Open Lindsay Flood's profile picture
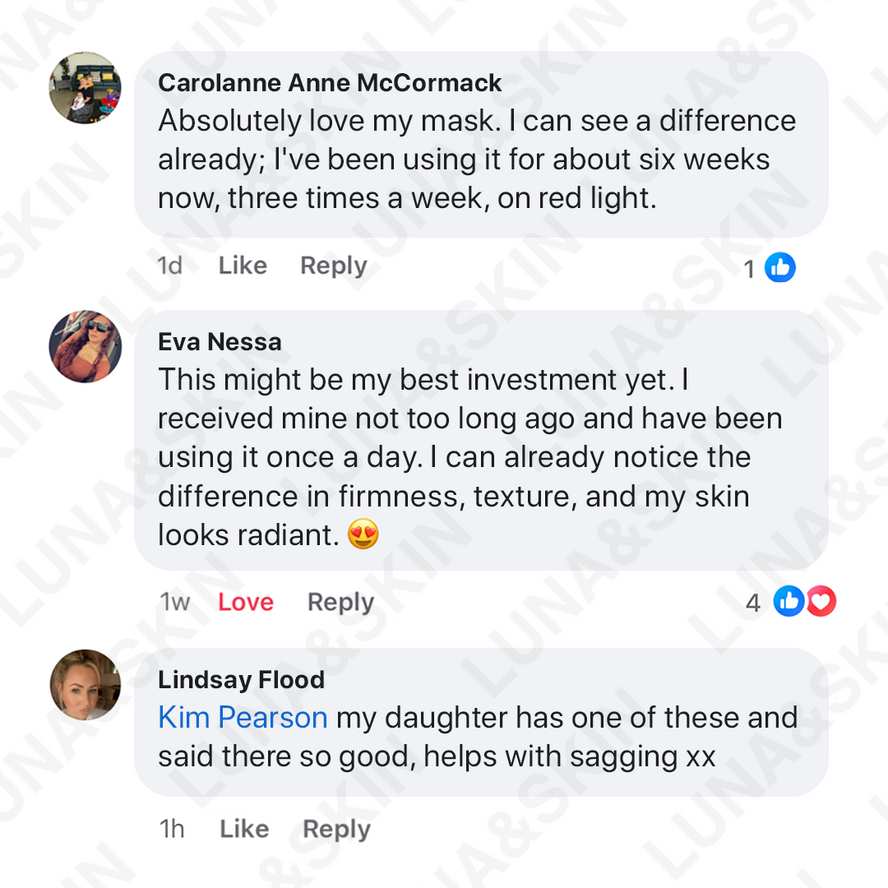Screen dimensions: 888x888 (85, 685)
